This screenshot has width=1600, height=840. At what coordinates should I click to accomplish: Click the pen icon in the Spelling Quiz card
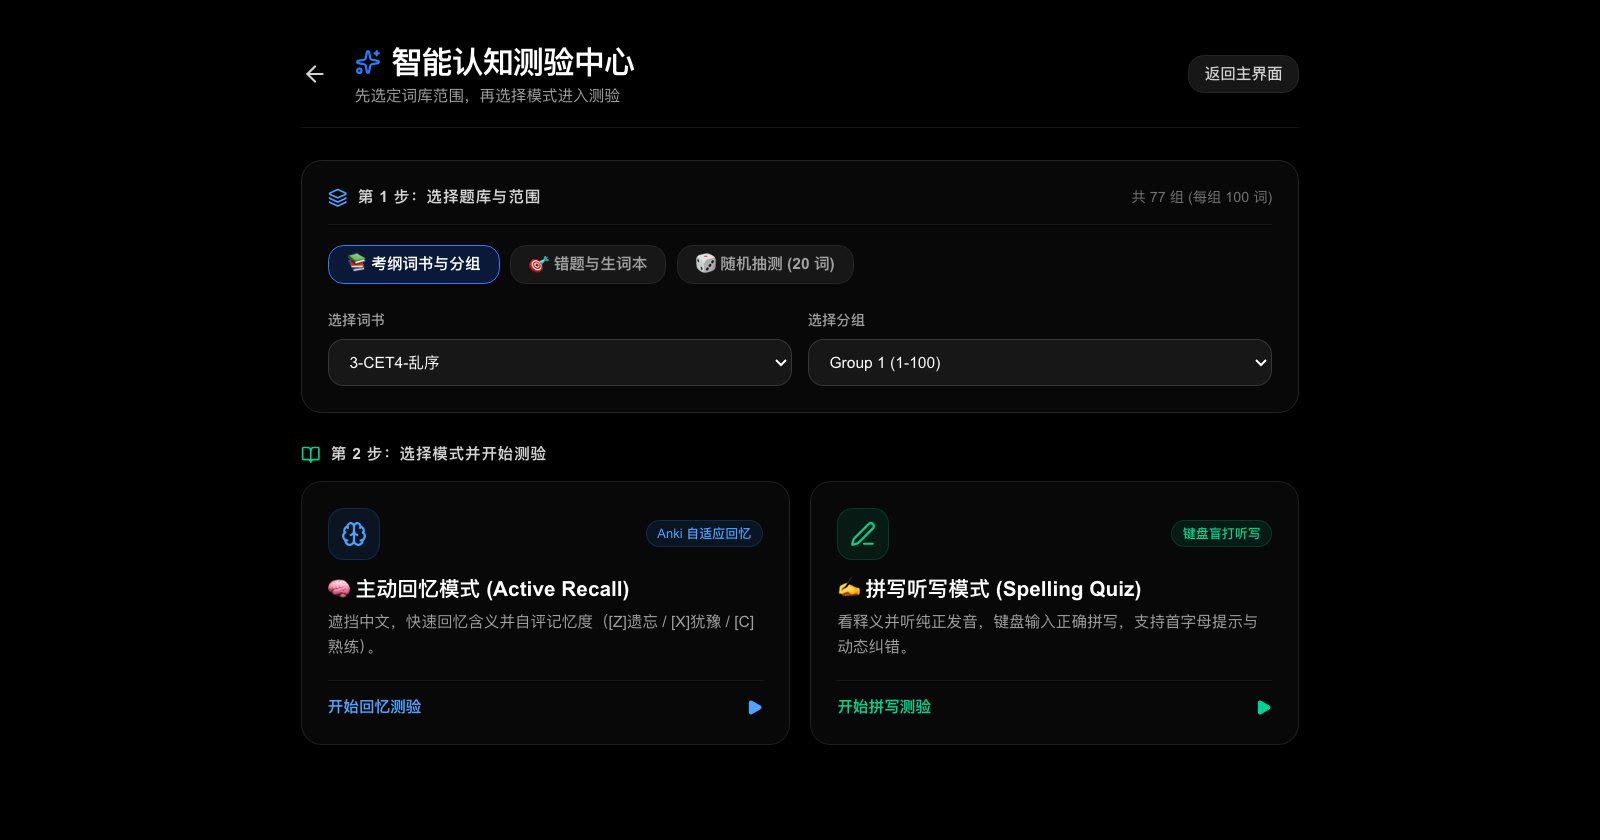point(863,534)
